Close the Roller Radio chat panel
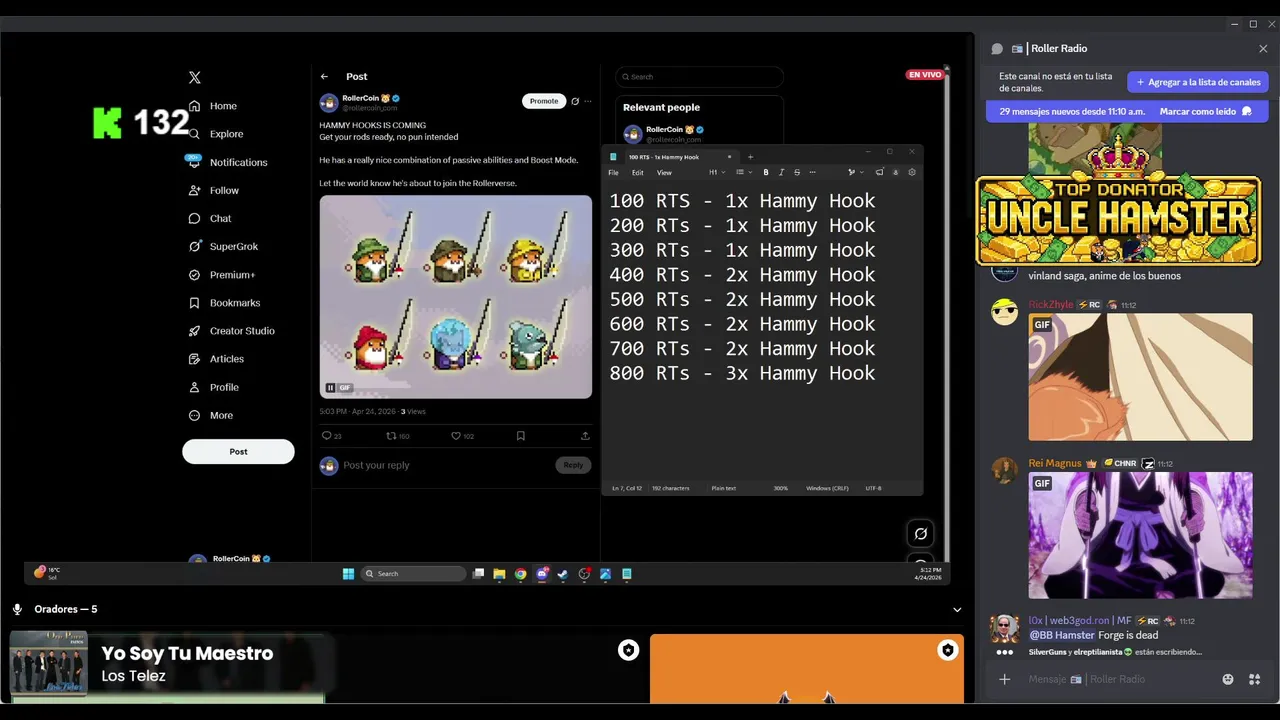The width and height of the screenshot is (1280, 720). point(1263,48)
